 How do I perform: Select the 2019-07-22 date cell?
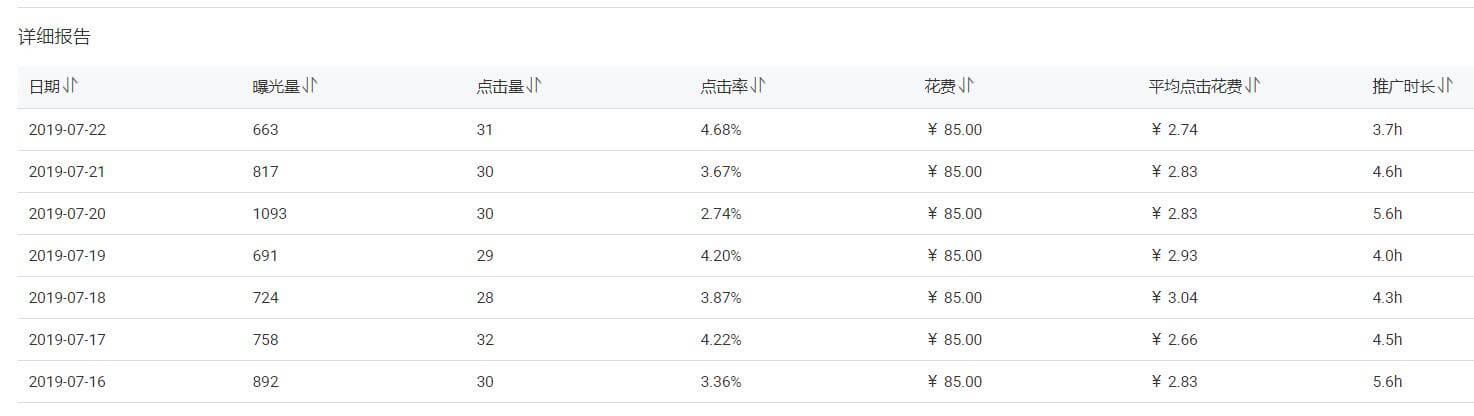(66, 130)
